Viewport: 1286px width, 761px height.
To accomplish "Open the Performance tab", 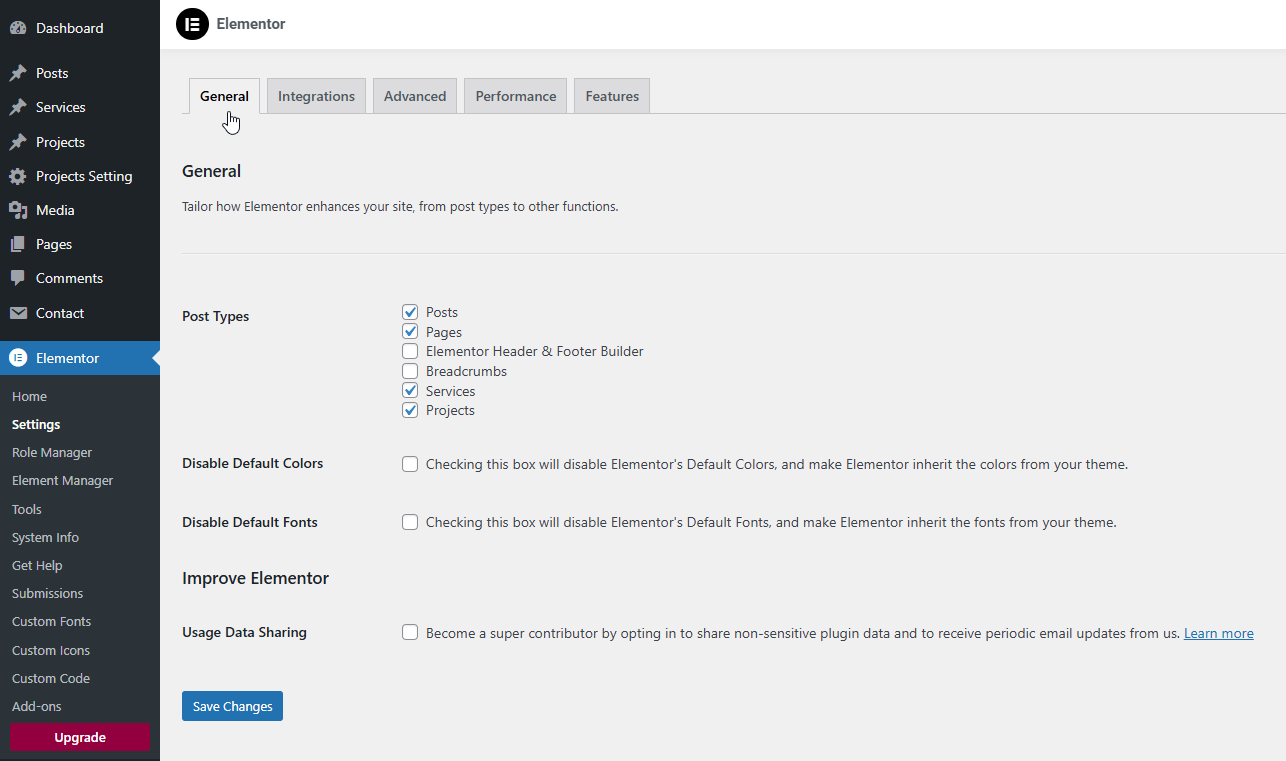I will [x=515, y=96].
